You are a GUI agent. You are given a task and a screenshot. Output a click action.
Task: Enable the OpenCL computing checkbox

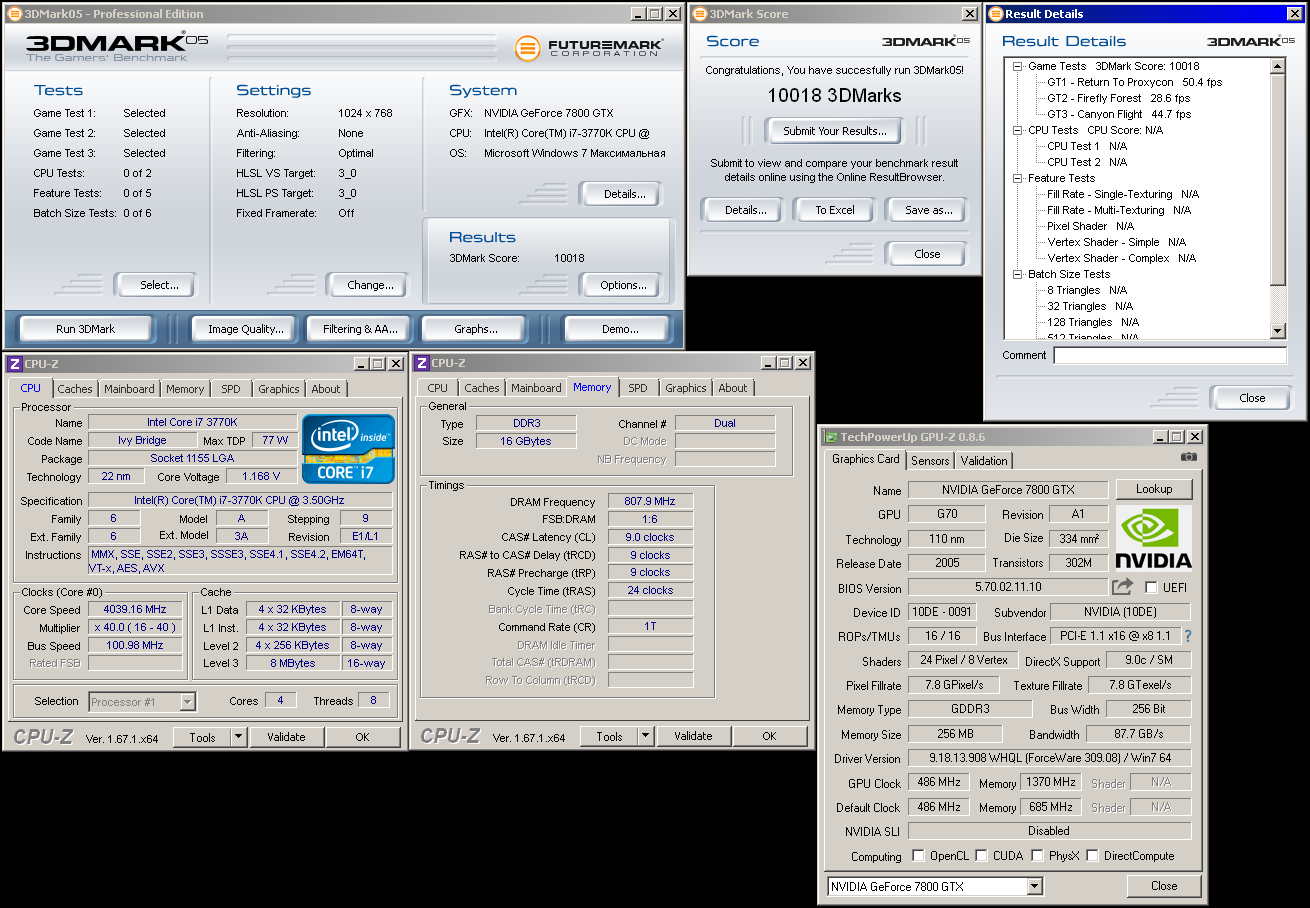pos(918,856)
